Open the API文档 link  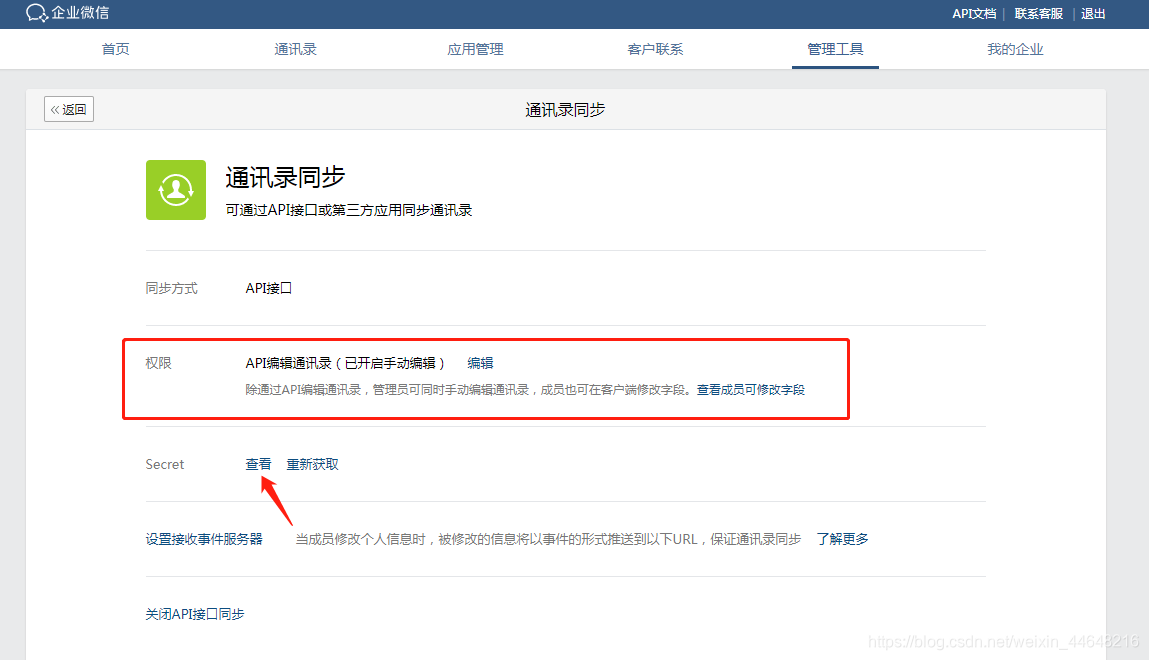(x=974, y=13)
